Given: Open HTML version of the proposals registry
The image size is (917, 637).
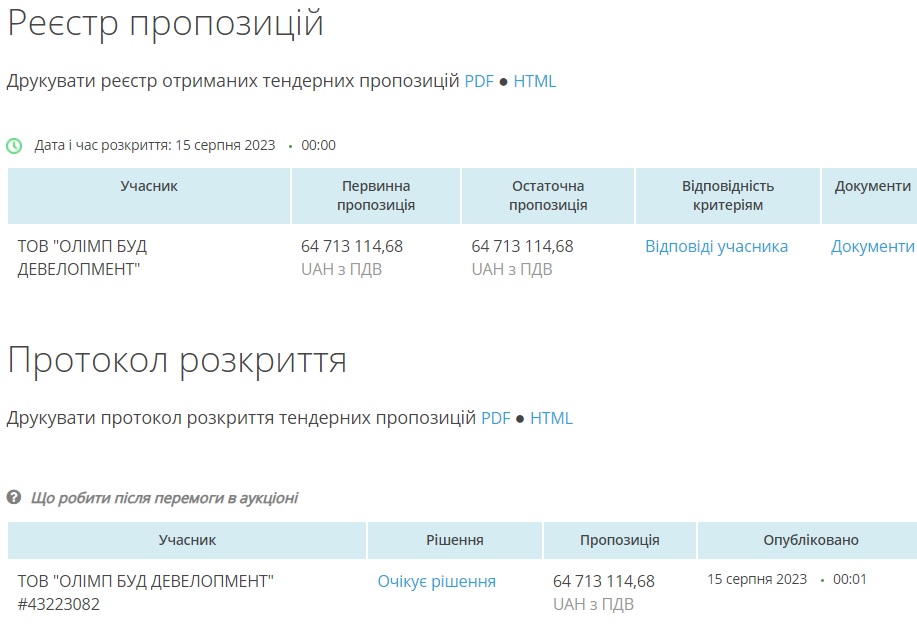Looking at the screenshot, I should 534,82.
